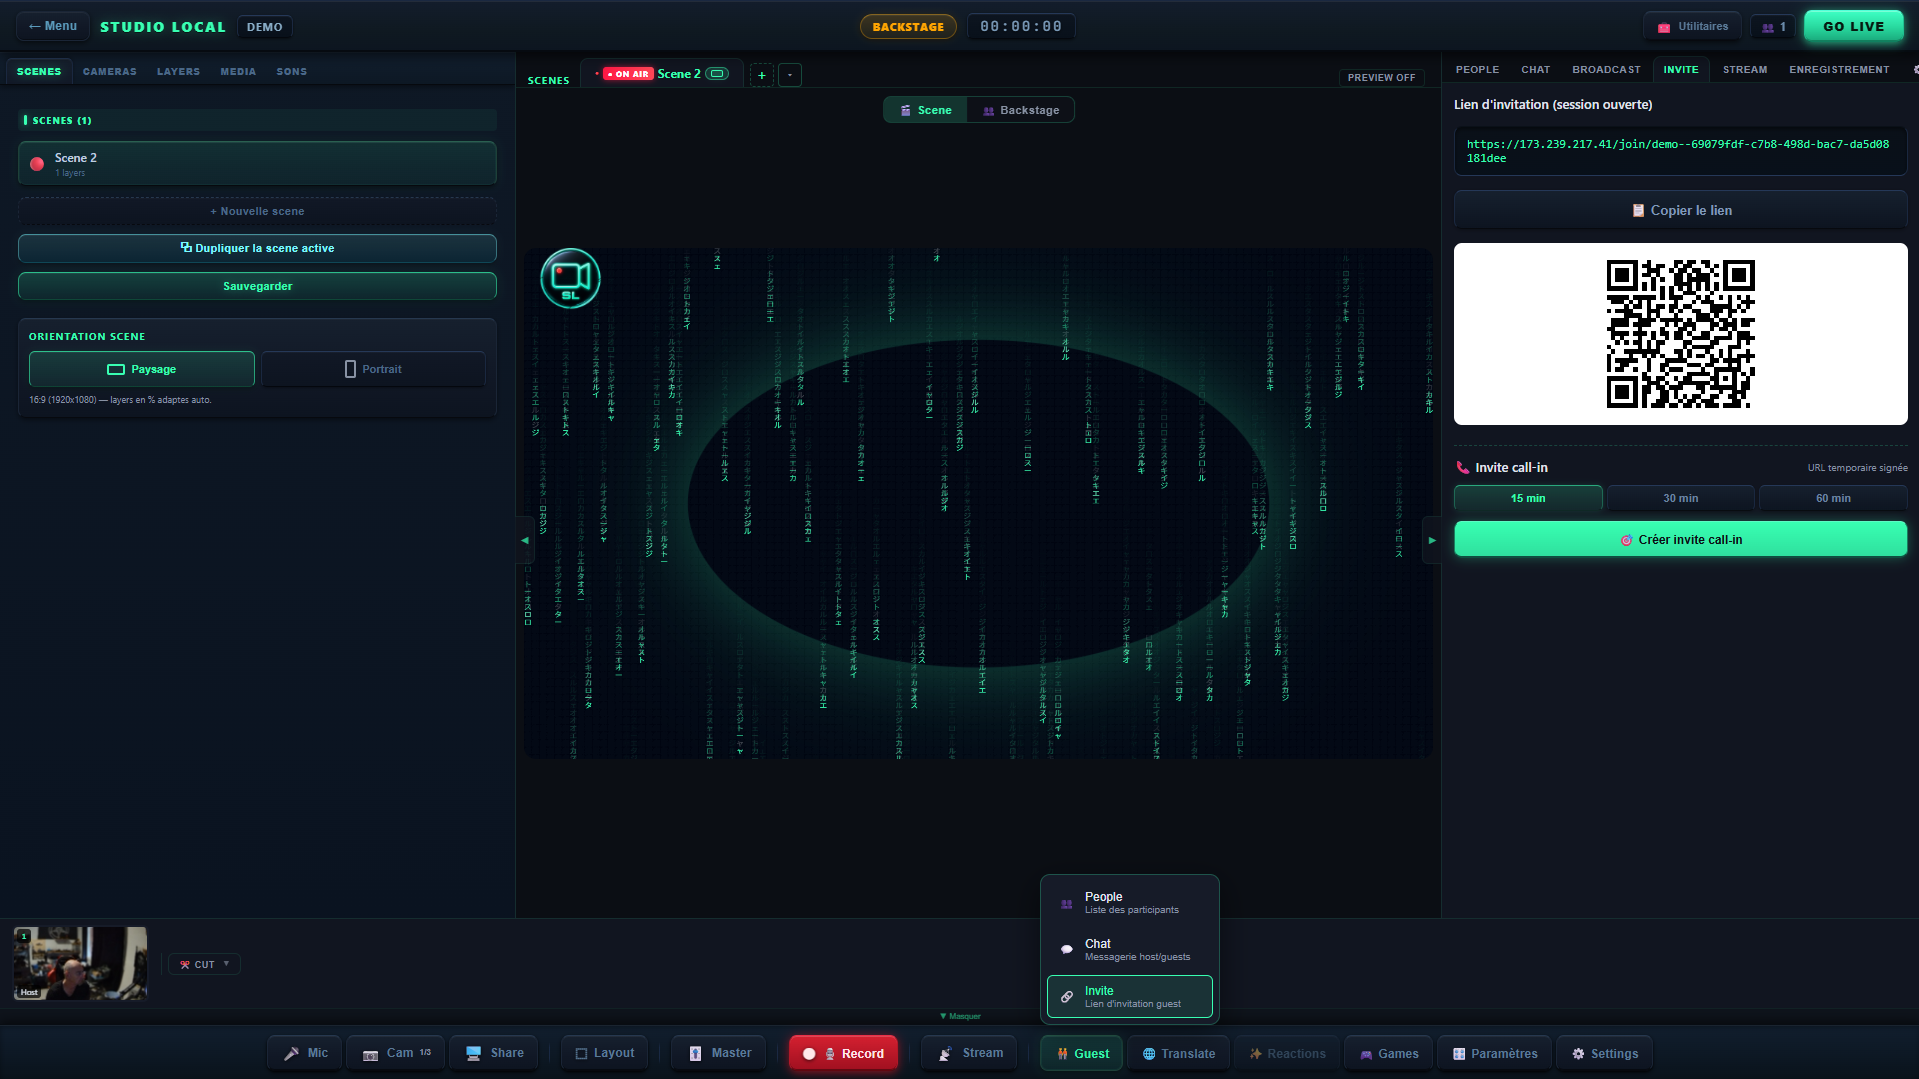Viewport: 1919px width, 1079px height.
Task: Open the Translate tool
Action: [1178, 1053]
